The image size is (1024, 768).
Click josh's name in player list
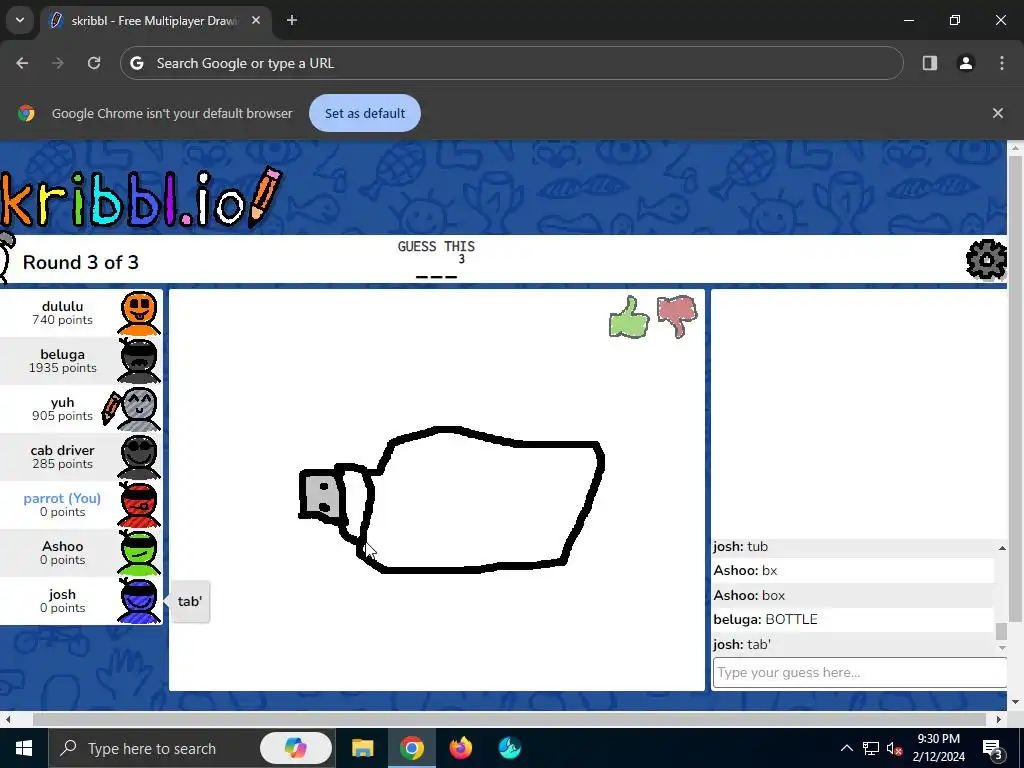tap(62, 594)
